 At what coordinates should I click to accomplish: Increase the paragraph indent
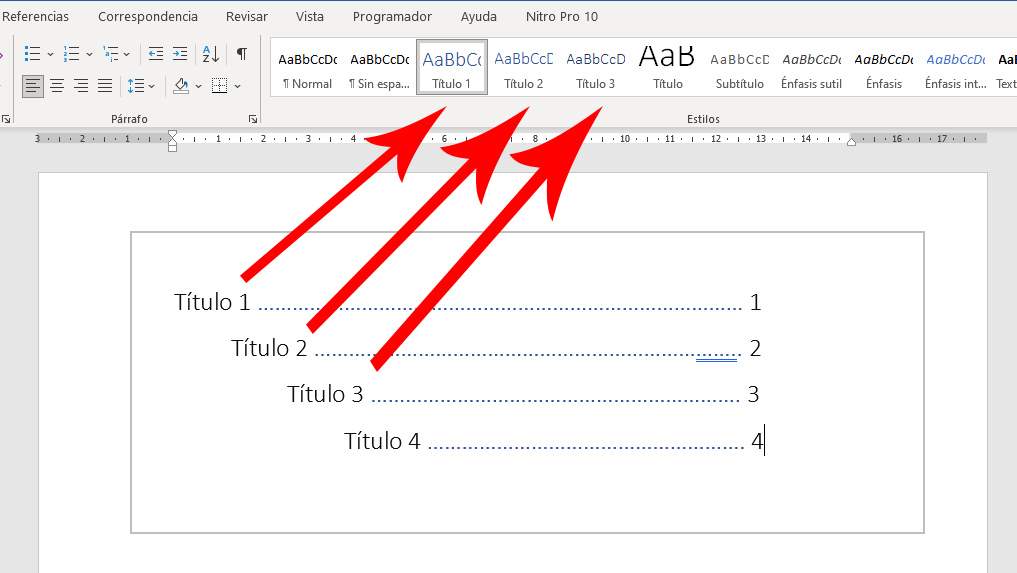point(180,54)
